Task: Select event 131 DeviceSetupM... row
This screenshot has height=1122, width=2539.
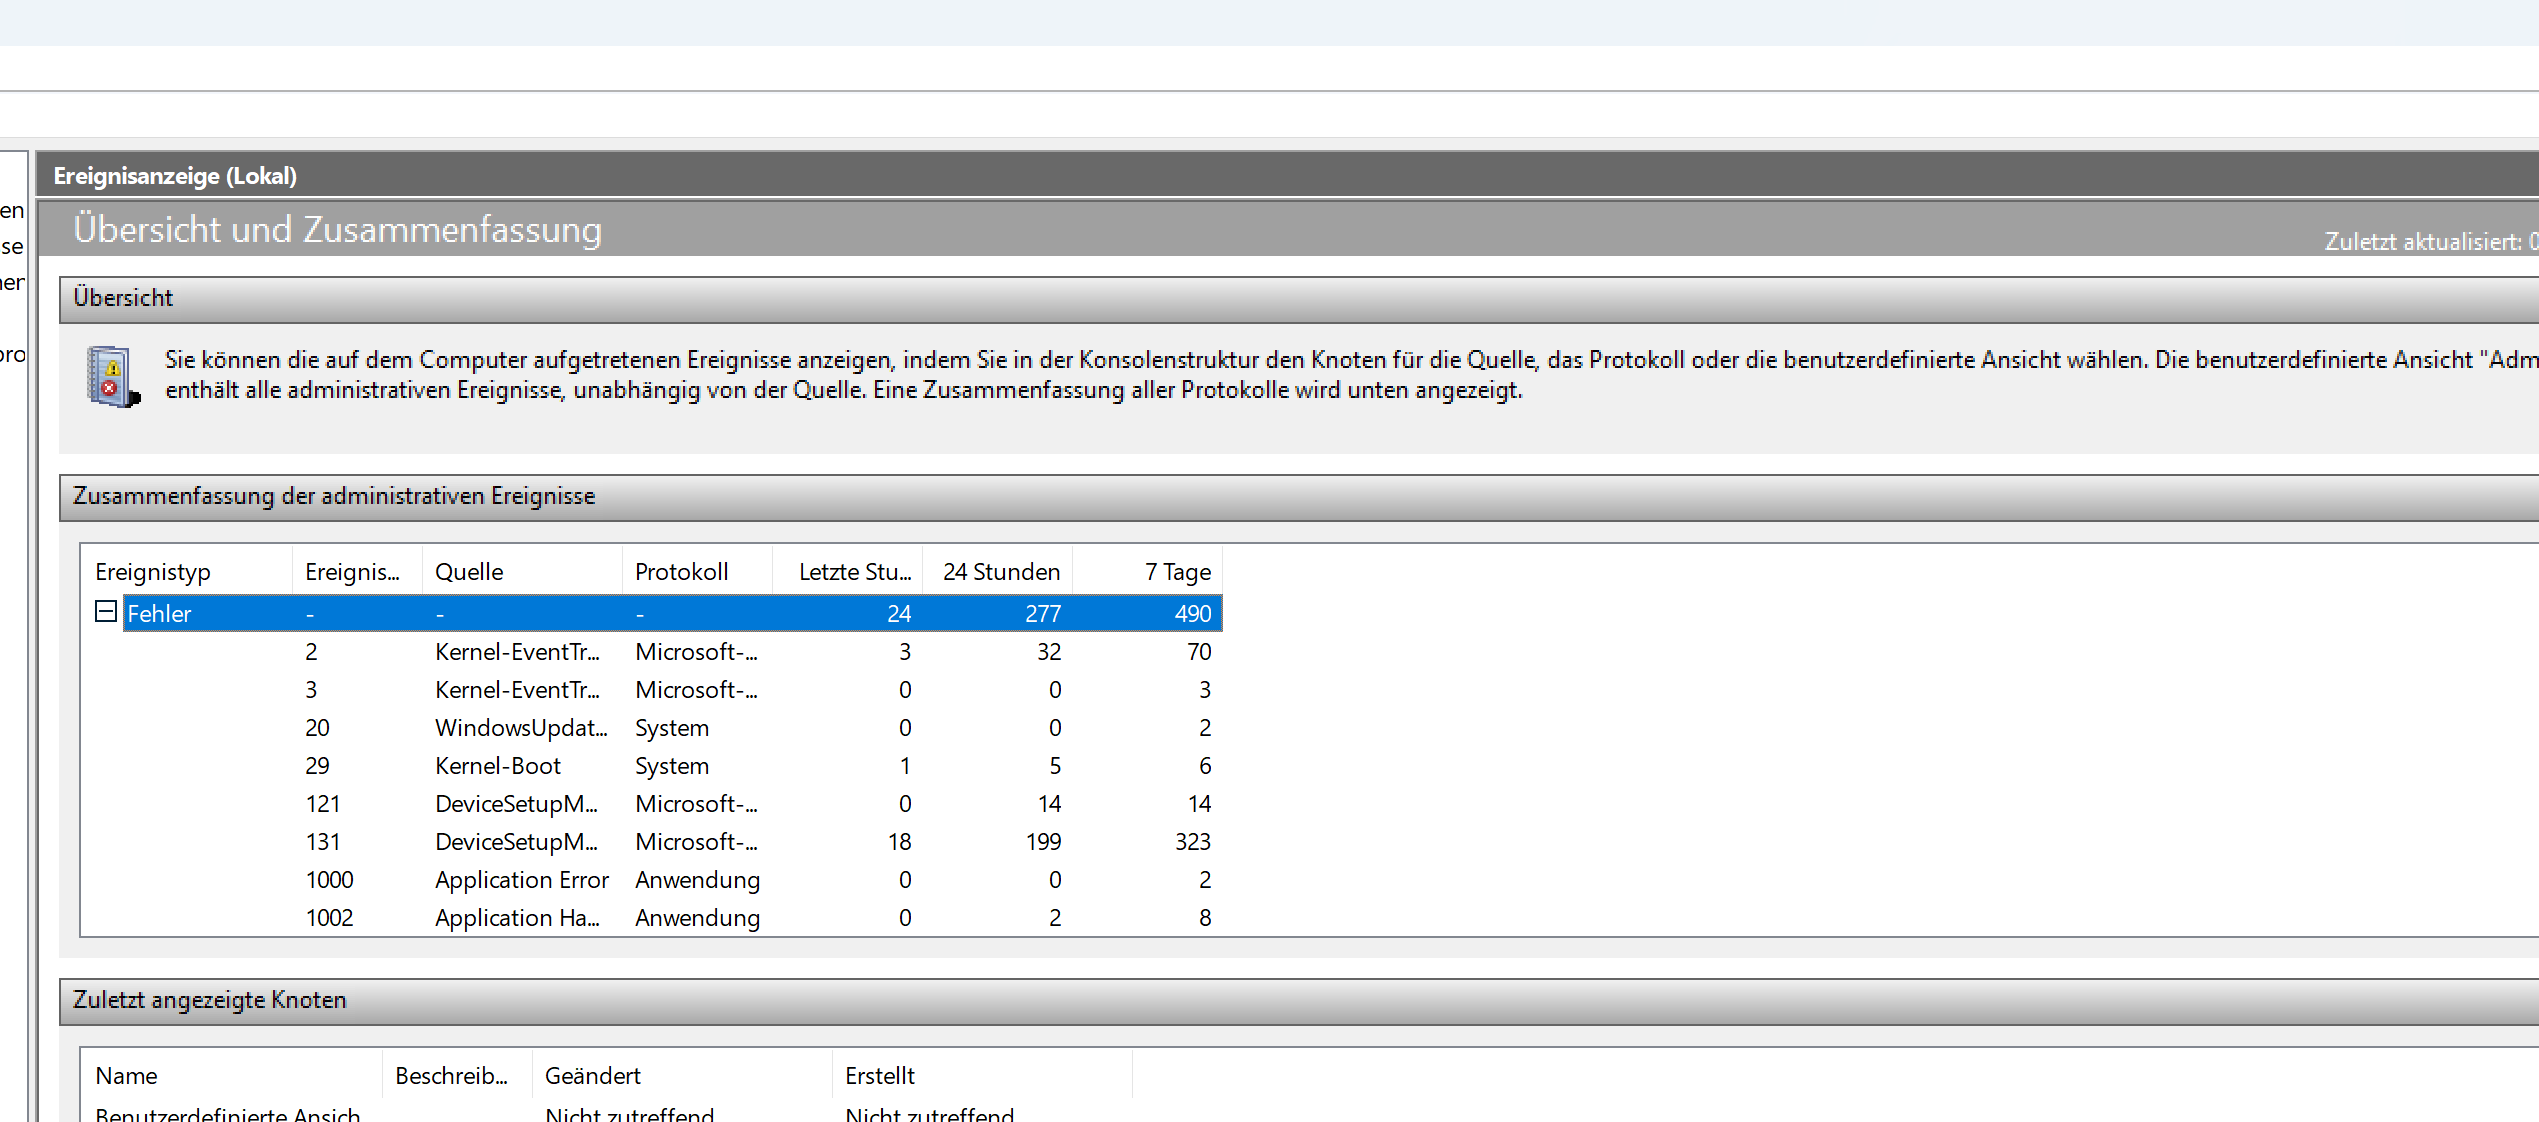Action: (x=516, y=842)
